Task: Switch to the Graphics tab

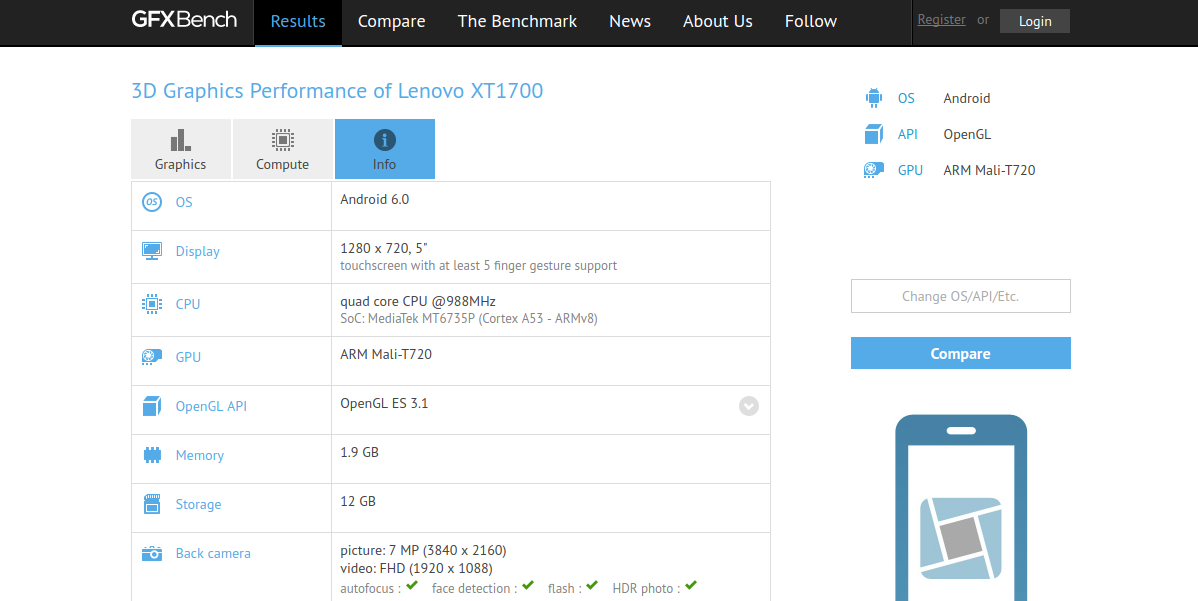Action: [x=181, y=149]
